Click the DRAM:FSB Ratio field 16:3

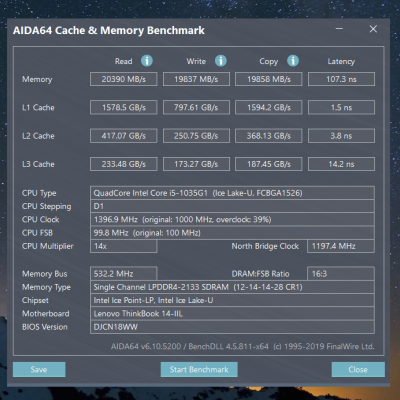pyautogui.click(x=341, y=274)
